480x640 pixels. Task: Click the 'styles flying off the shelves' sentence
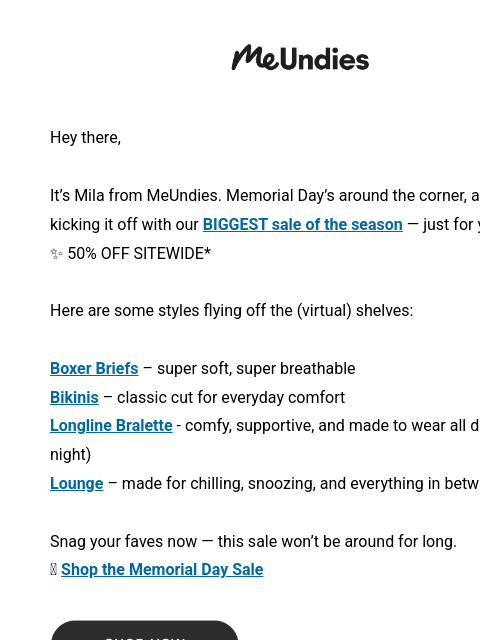pyautogui.click(x=231, y=311)
